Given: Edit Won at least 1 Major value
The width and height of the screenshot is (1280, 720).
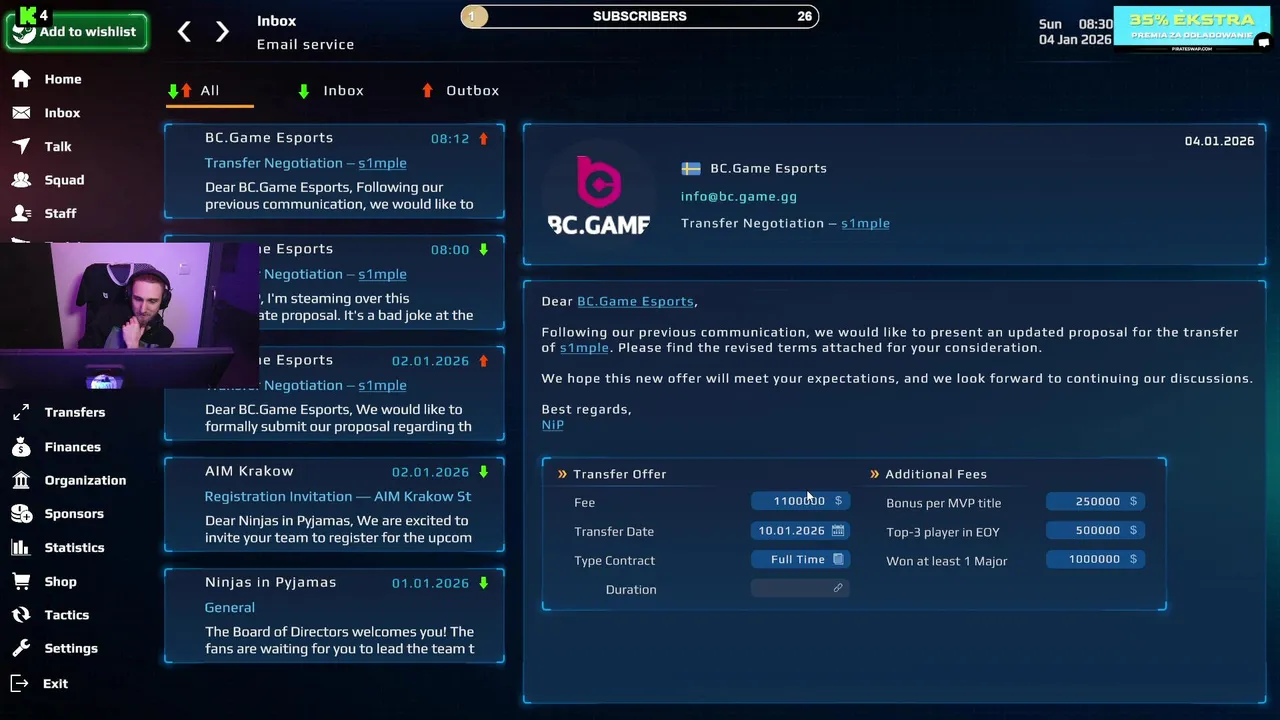Looking at the screenshot, I should click(x=1095, y=559).
